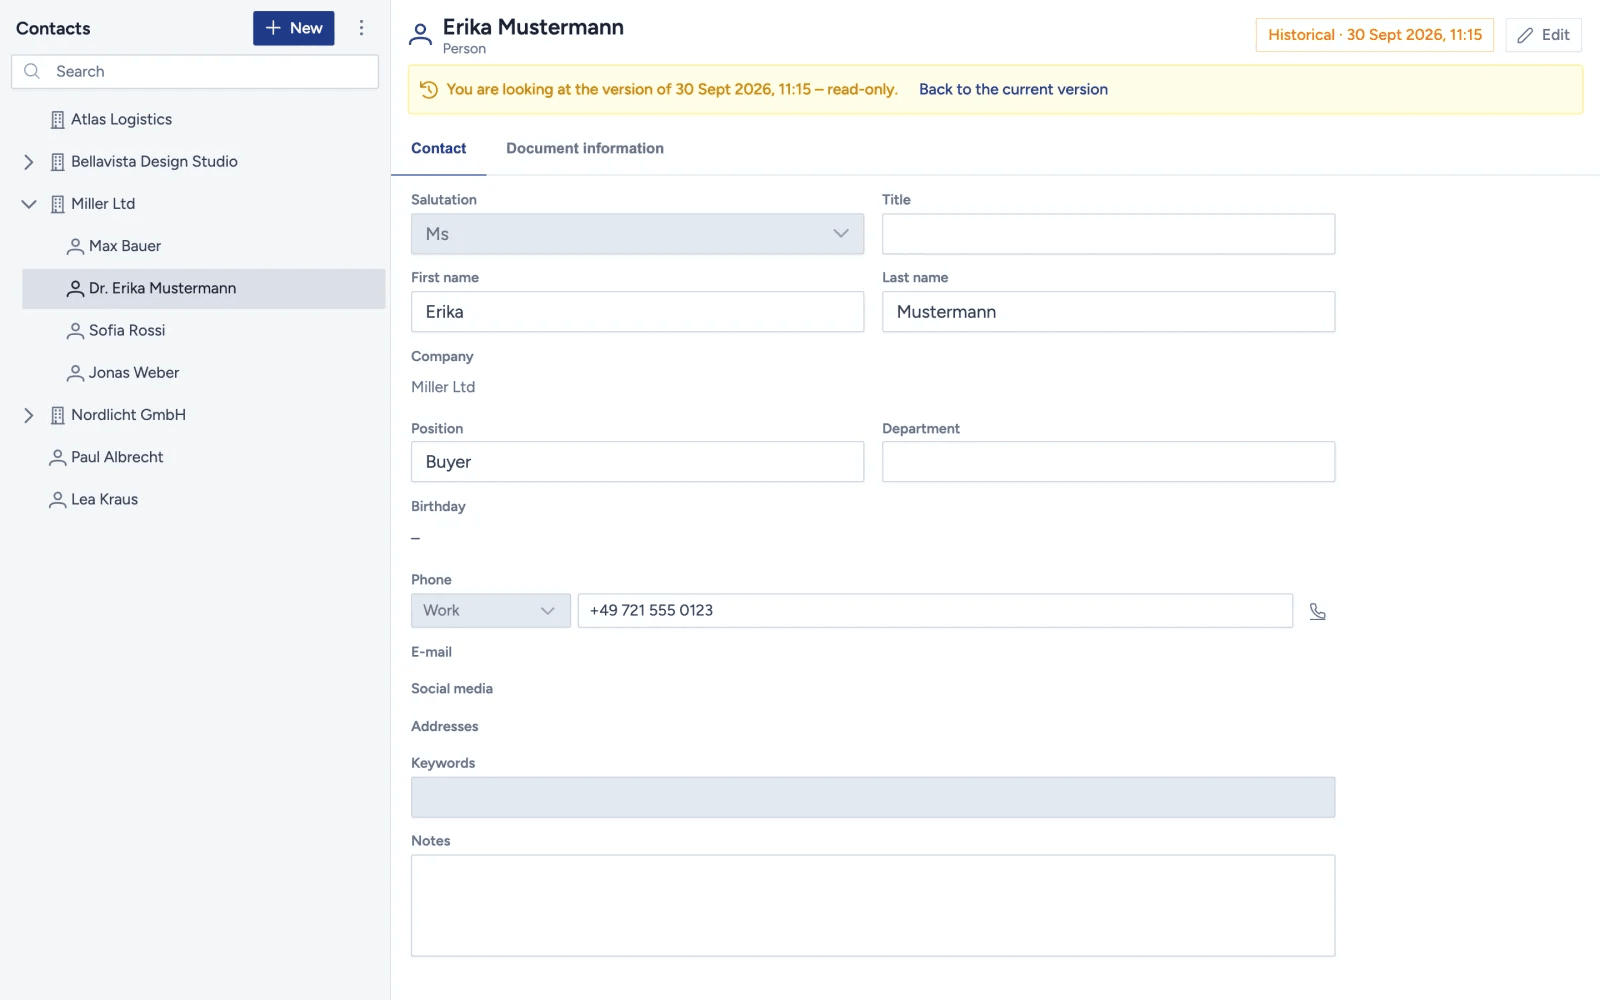The image size is (1600, 1000).
Task: Click the Keywords field
Action: click(873, 797)
